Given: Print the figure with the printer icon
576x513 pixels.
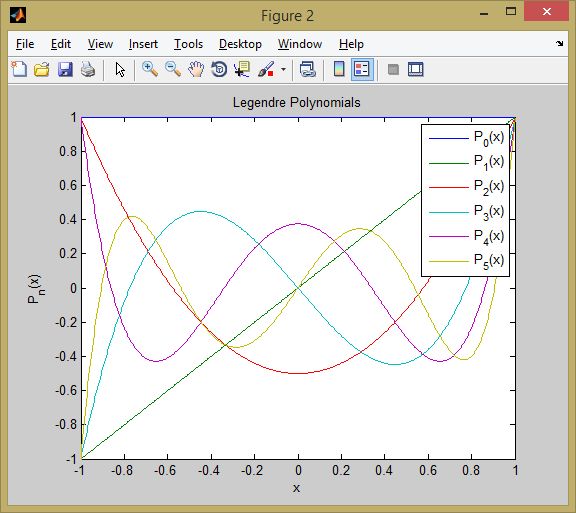Looking at the screenshot, I should tap(88, 69).
